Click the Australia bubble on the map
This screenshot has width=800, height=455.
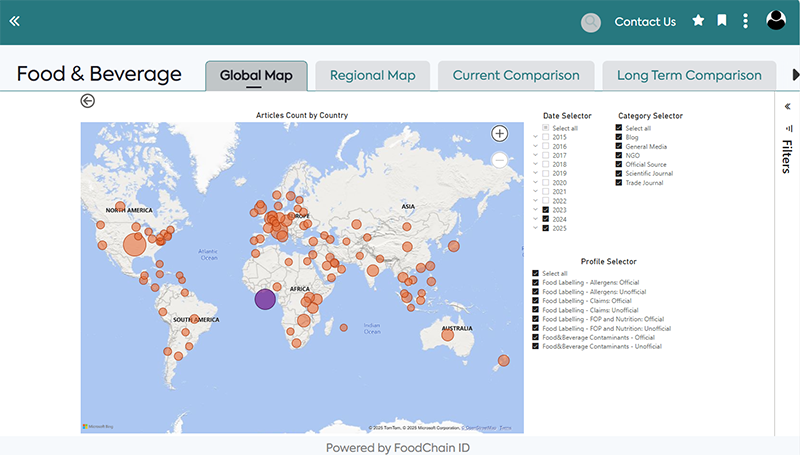point(448,335)
